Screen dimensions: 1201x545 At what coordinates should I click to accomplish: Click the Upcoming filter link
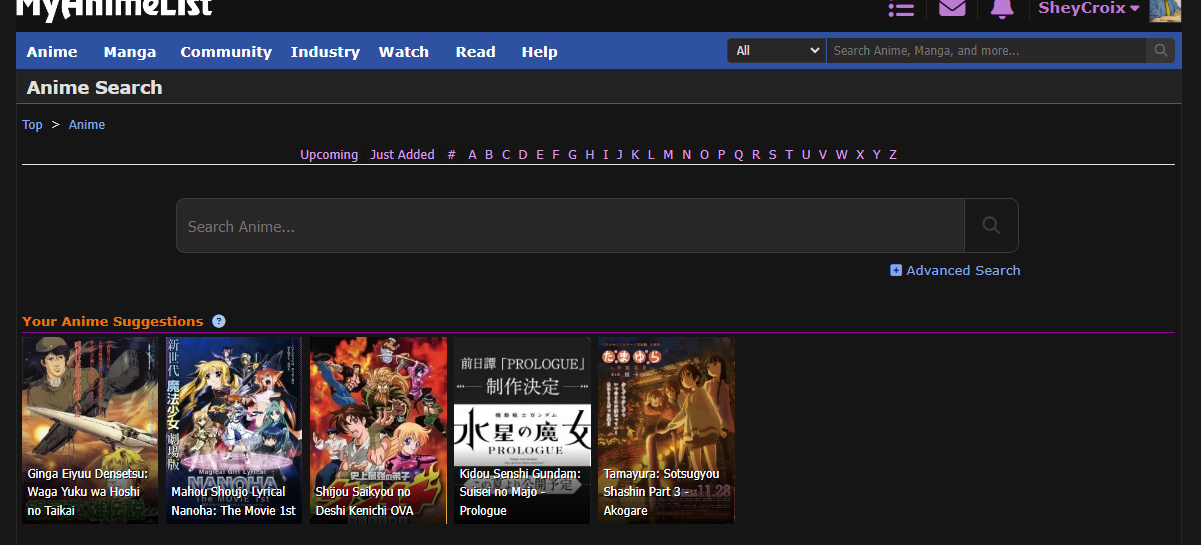point(329,155)
